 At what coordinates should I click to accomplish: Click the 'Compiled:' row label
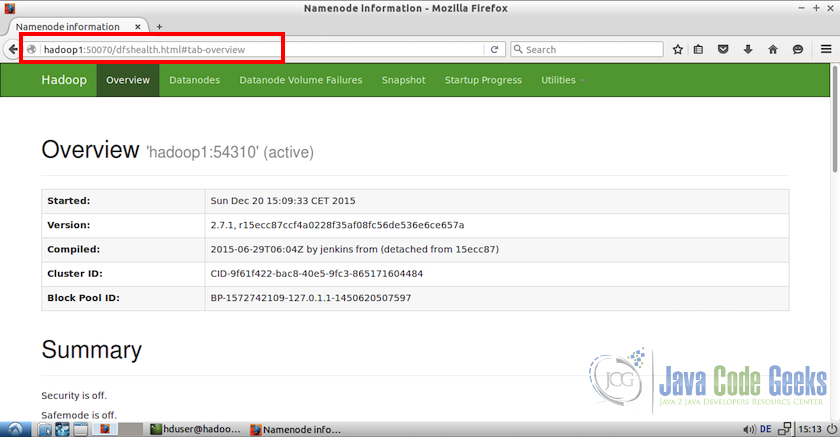[73, 250]
